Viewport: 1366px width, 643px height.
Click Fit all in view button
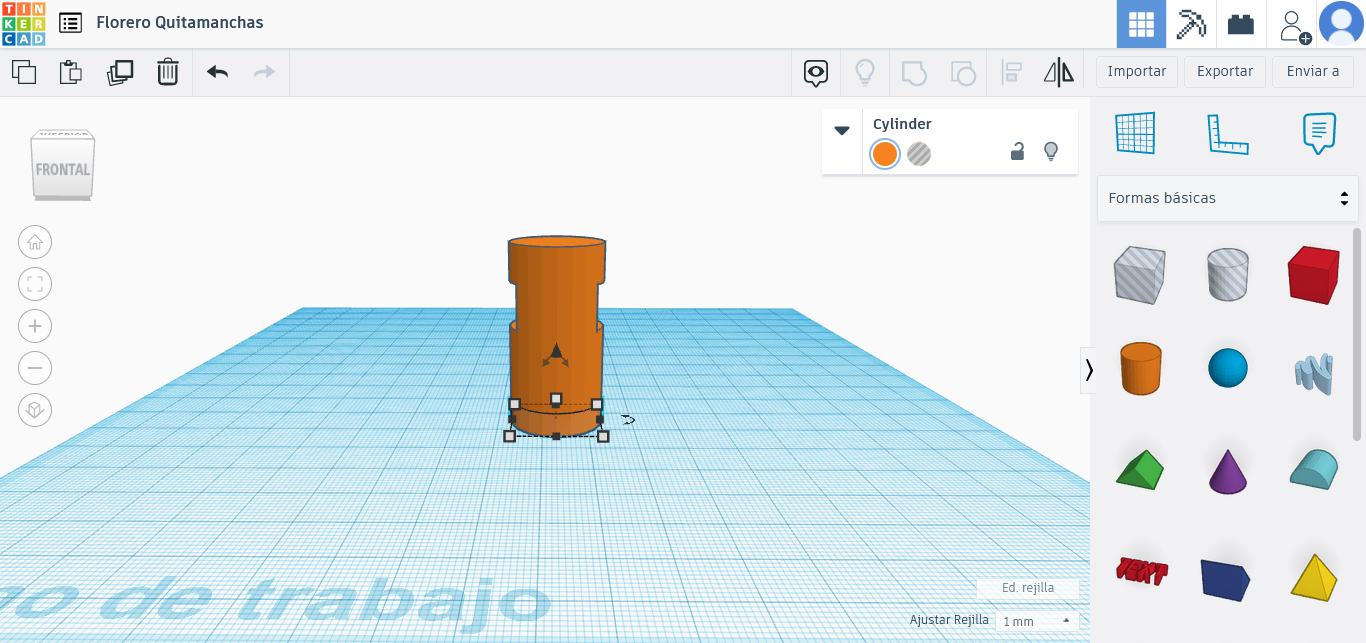(35, 284)
